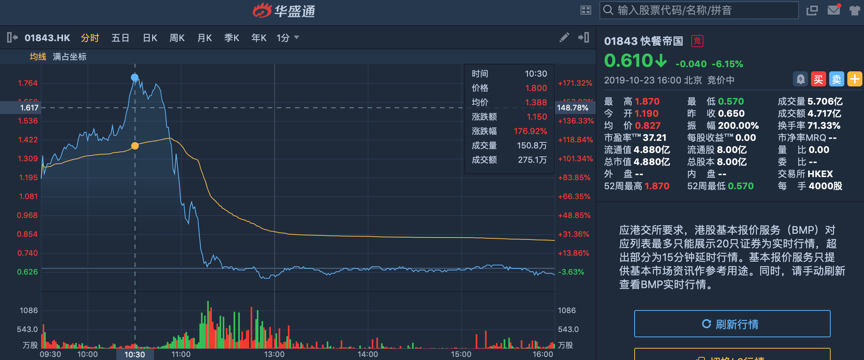
Task: Switch to the 年K chart tab
Action: tap(259, 38)
